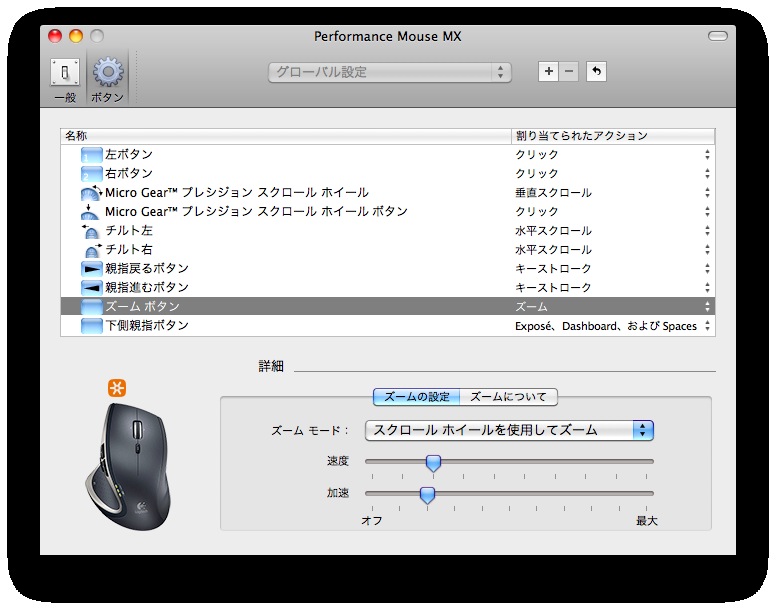Click the plus button to add a setting

(548, 72)
